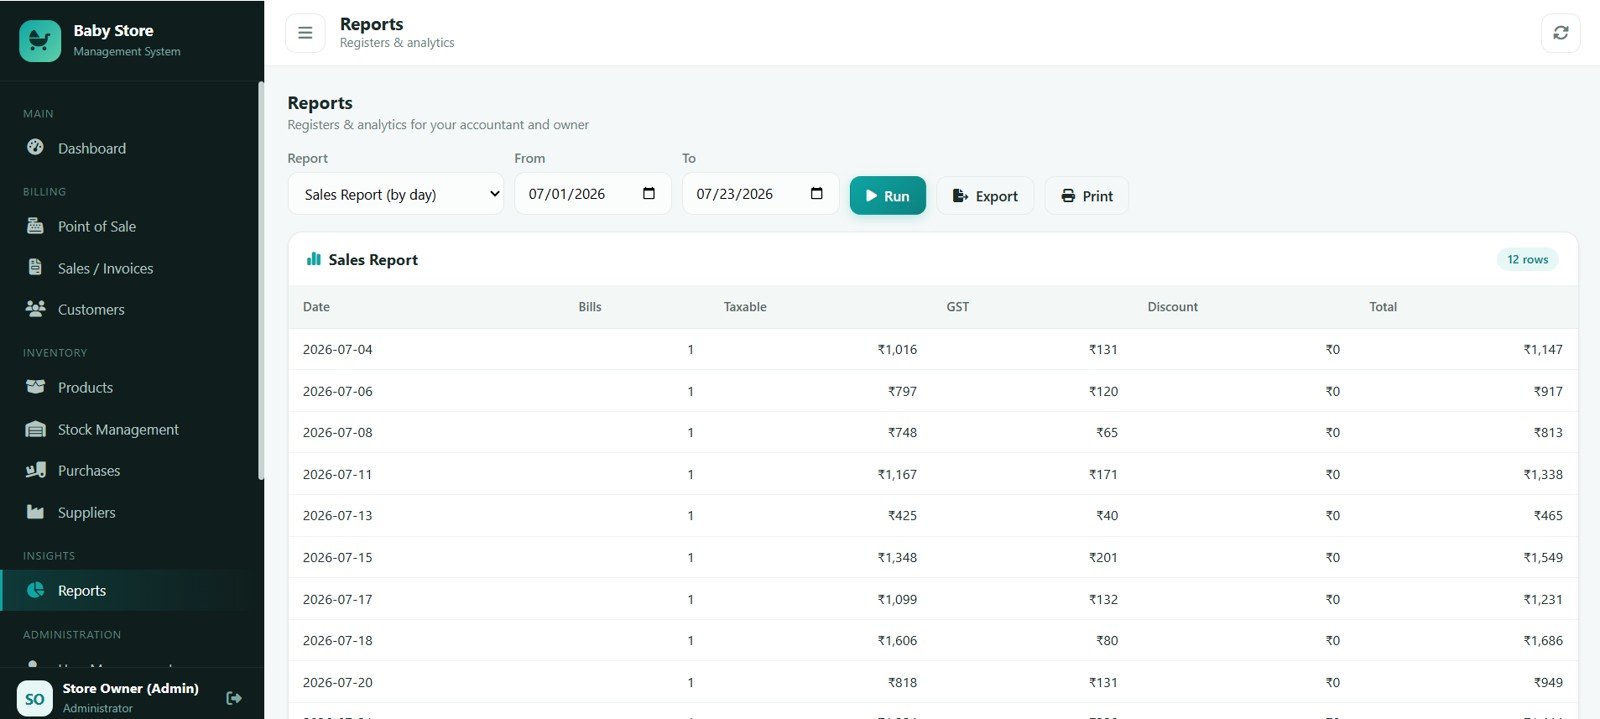Click taxable amount ₹425

pos(902,515)
